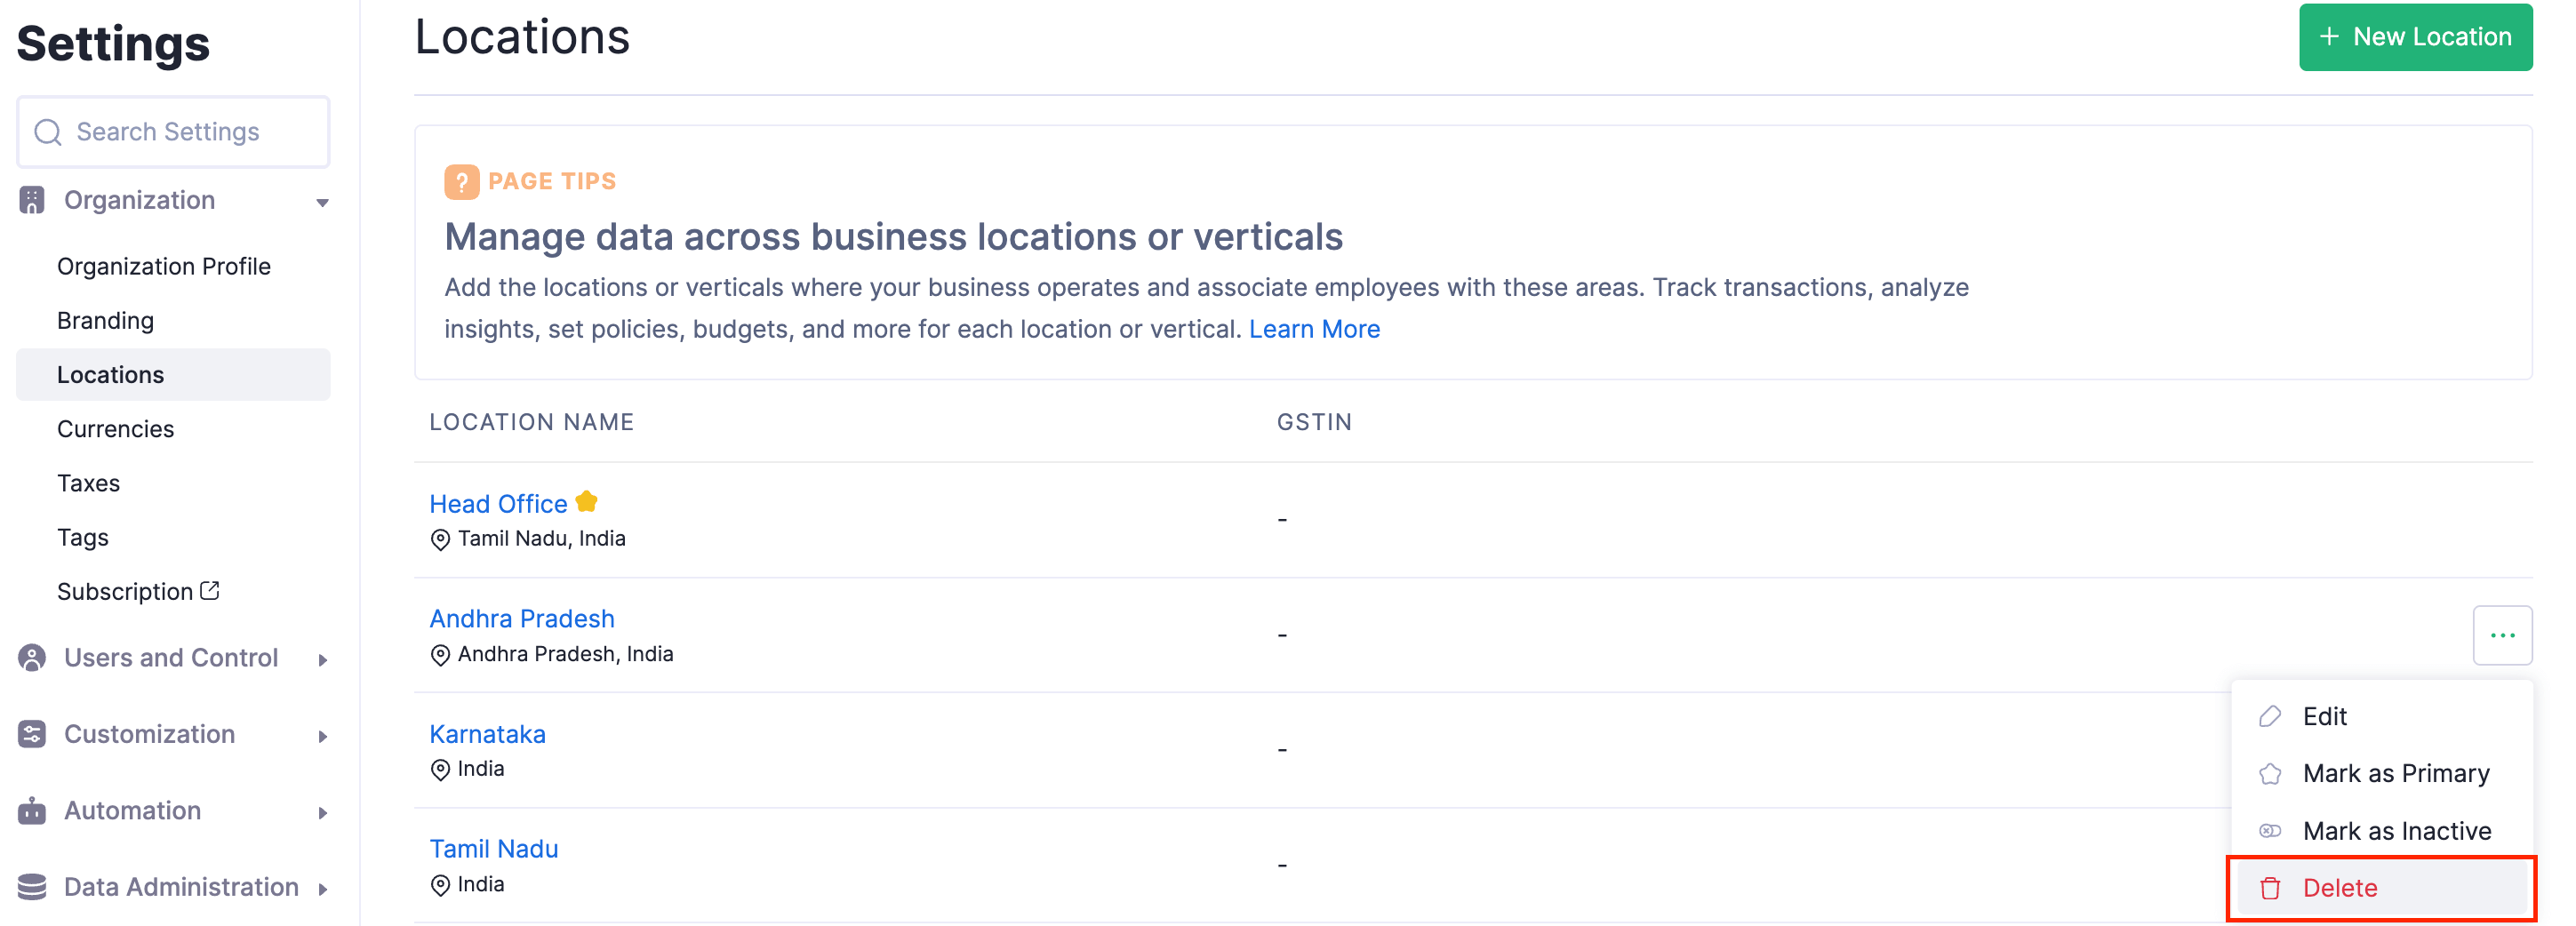Open the Karnataka location link
Viewport: 2576px width, 926px height.
point(487,734)
